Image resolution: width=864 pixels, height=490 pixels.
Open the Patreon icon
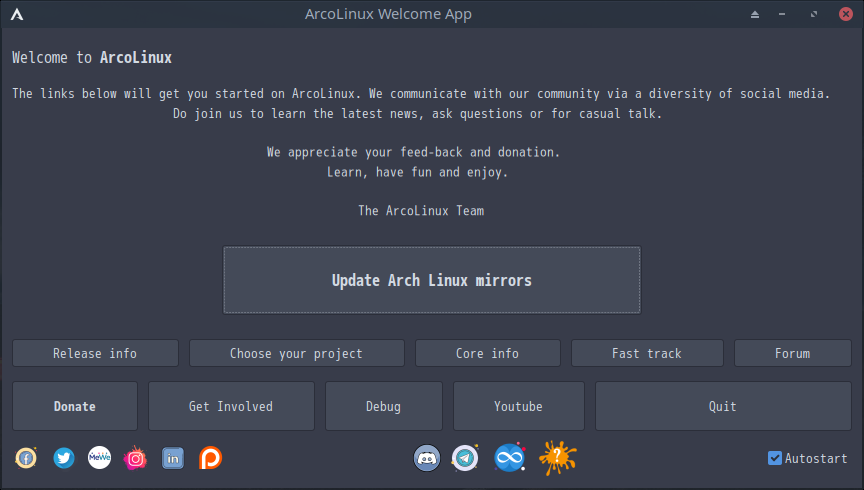(x=210, y=458)
